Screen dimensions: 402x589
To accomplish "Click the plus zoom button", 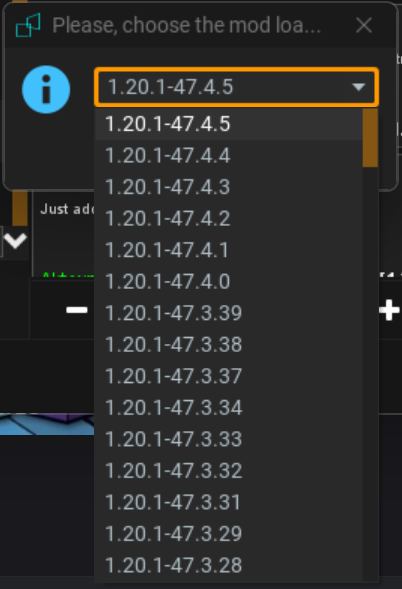I will (x=389, y=310).
